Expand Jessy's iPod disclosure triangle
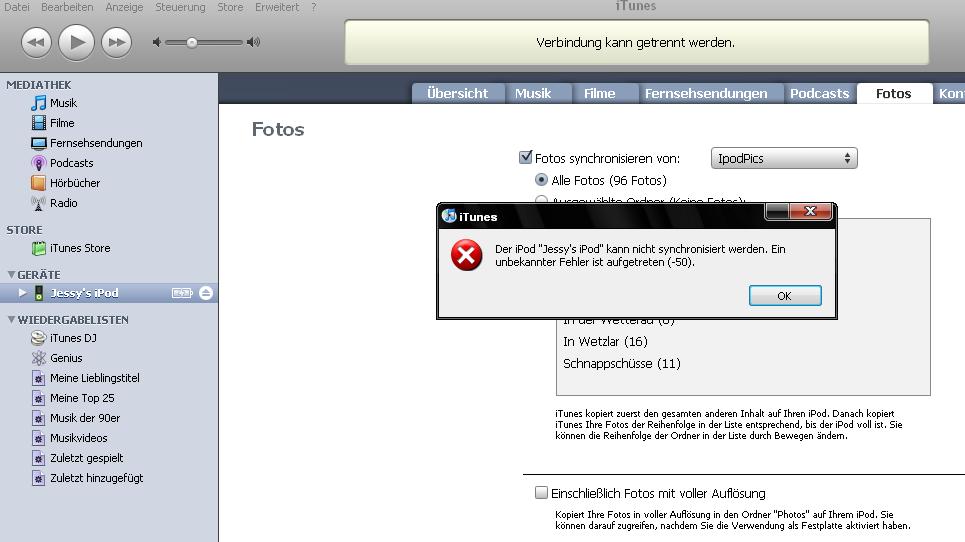This screenshot has width=965, height=542. 22,293
